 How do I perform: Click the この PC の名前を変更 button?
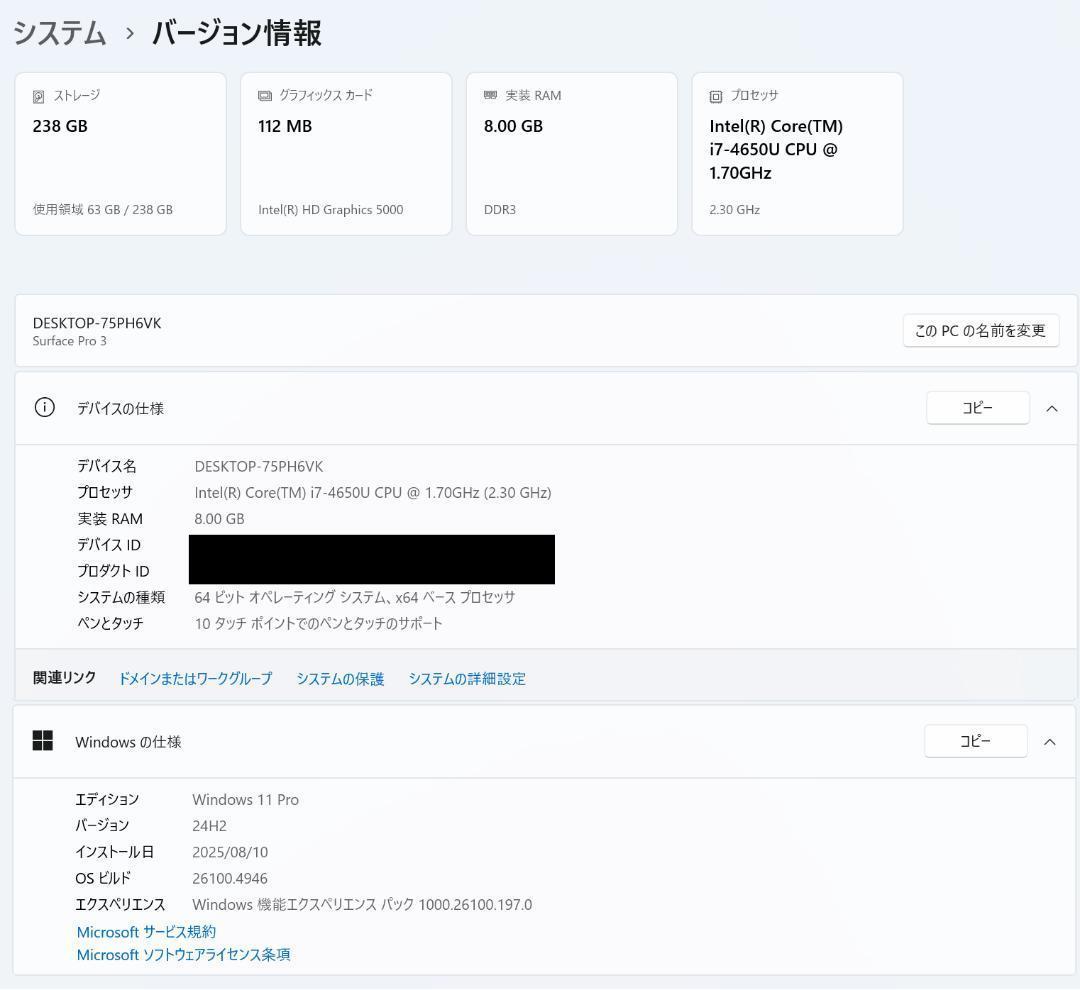[x=980, y=330]
